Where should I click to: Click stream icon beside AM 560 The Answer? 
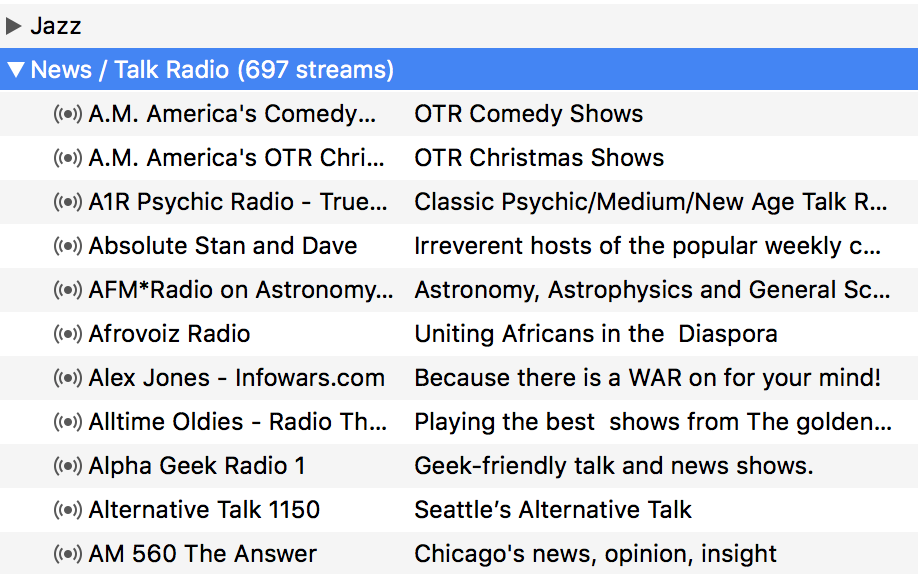[x=68, y=554]
